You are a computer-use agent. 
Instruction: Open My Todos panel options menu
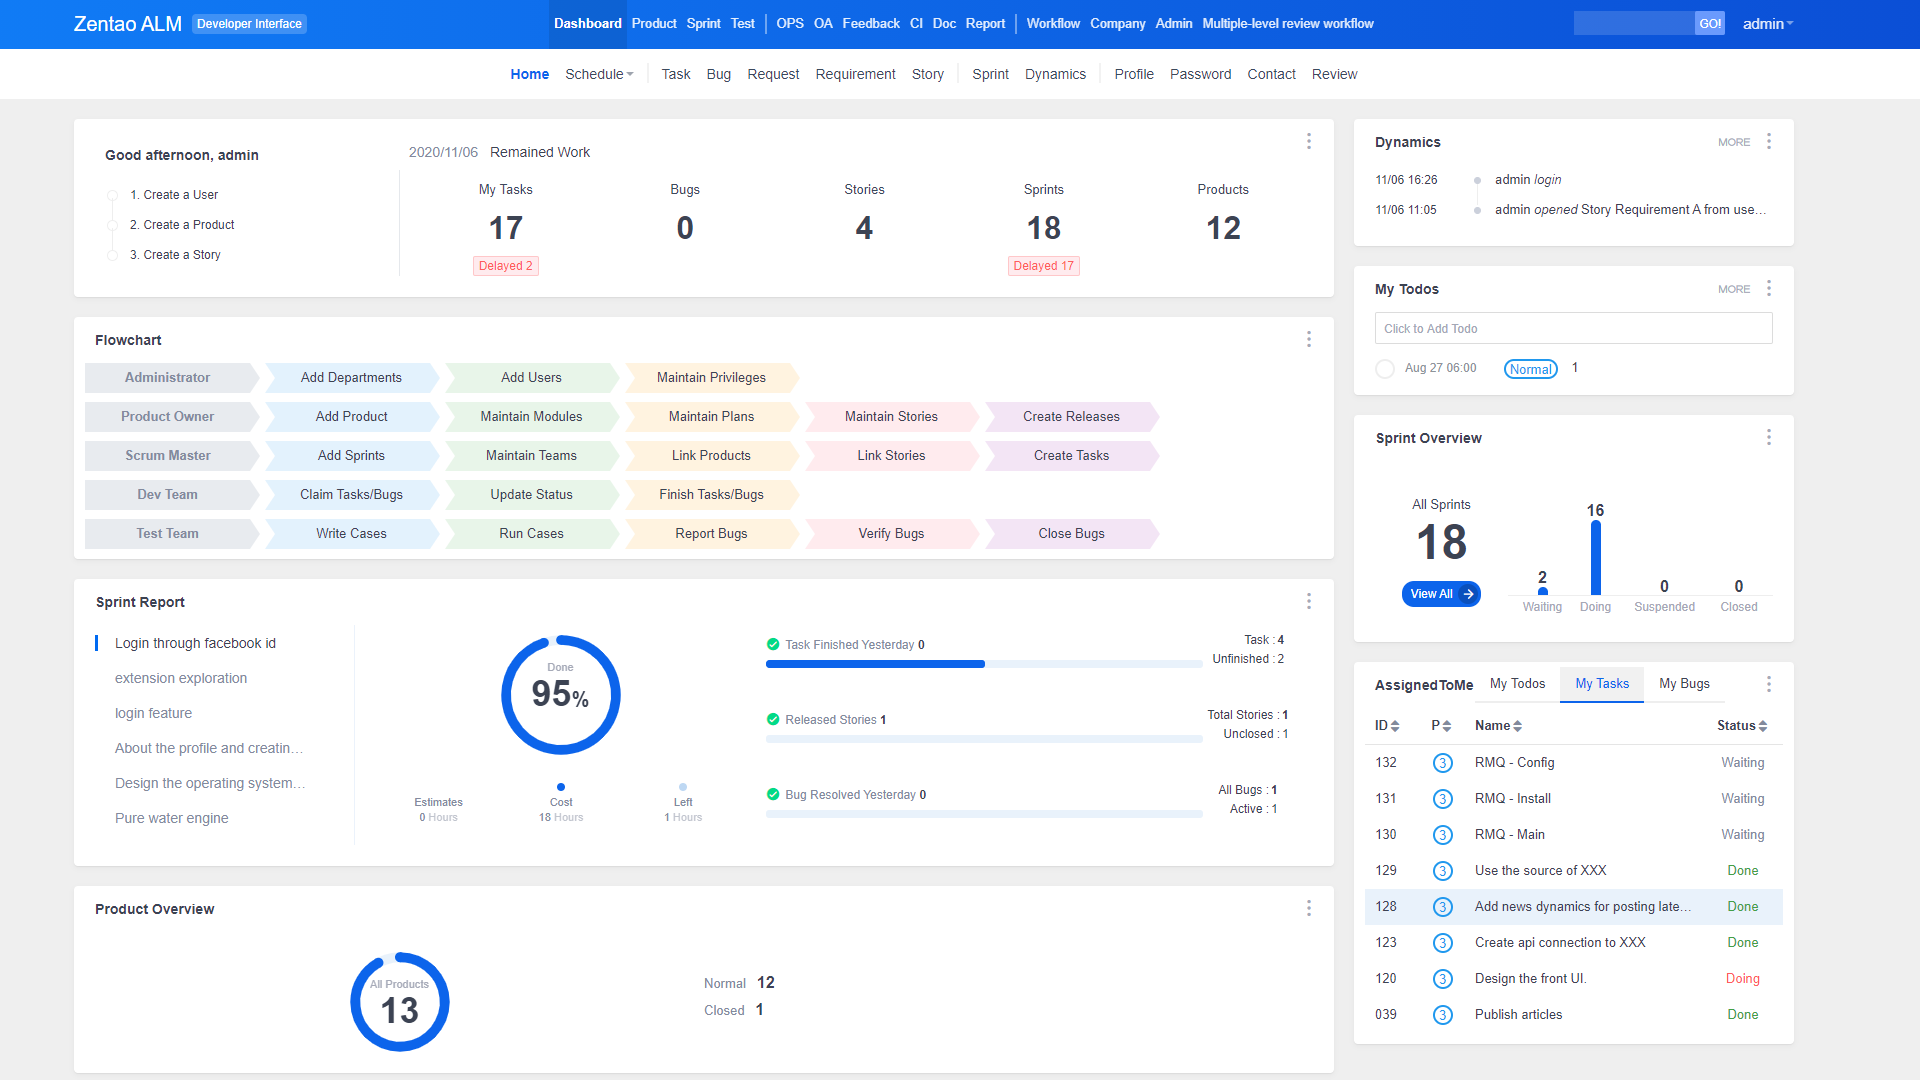(1768, 289)
